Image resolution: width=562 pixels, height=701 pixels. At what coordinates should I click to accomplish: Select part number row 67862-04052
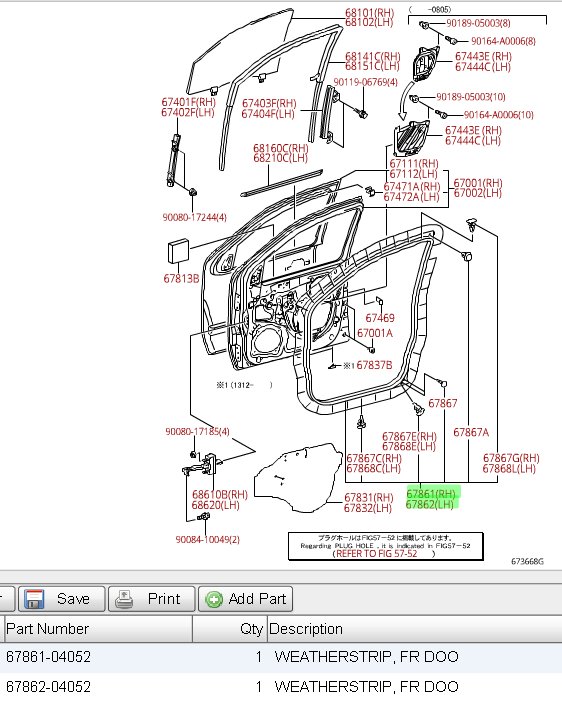tap(281, 686)
